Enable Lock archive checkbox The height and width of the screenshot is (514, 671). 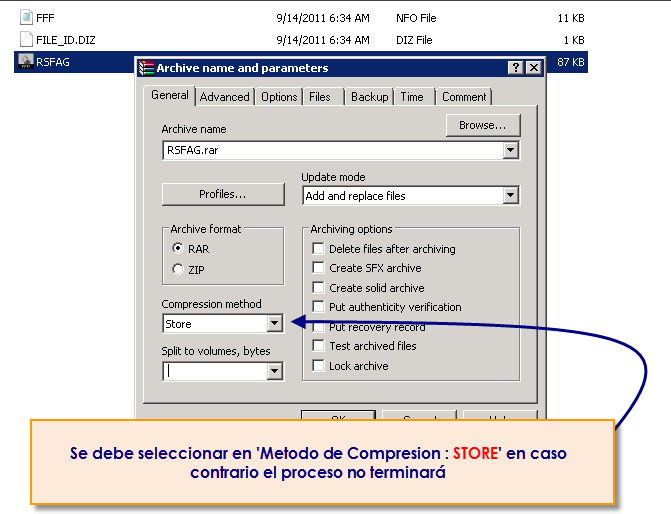tap(318, 366)
